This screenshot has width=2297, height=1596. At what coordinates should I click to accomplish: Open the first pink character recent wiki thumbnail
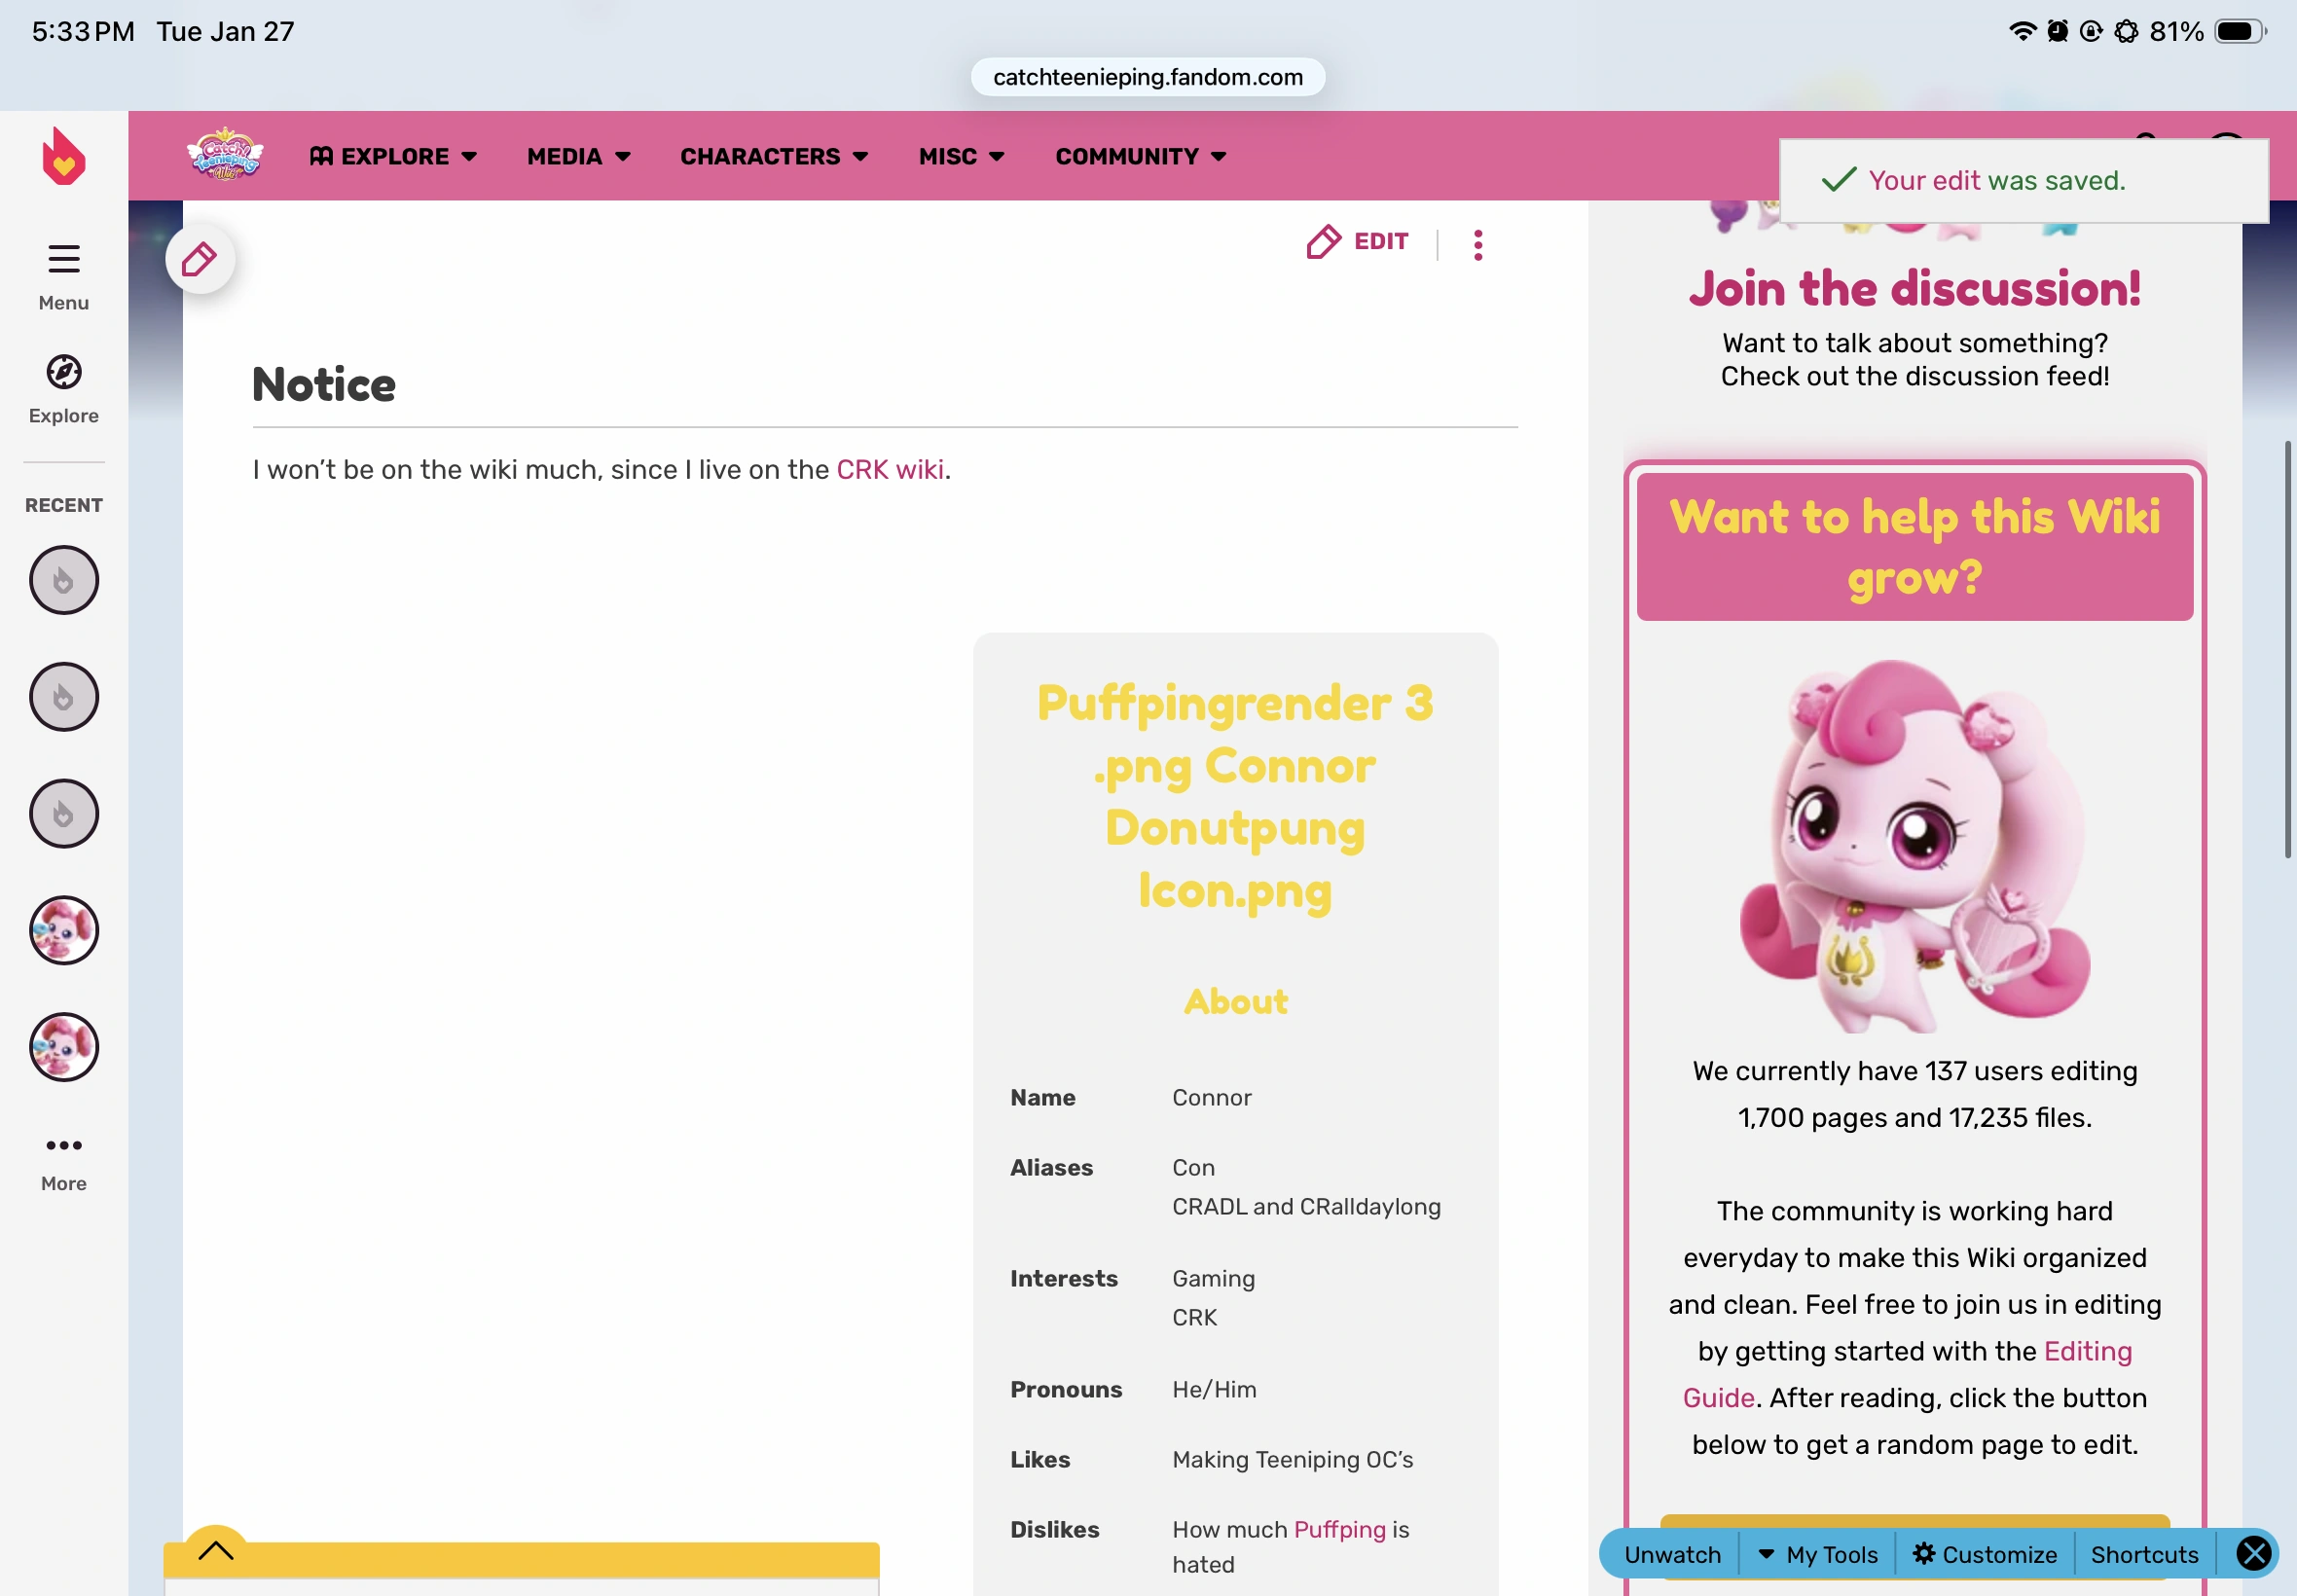63,930
